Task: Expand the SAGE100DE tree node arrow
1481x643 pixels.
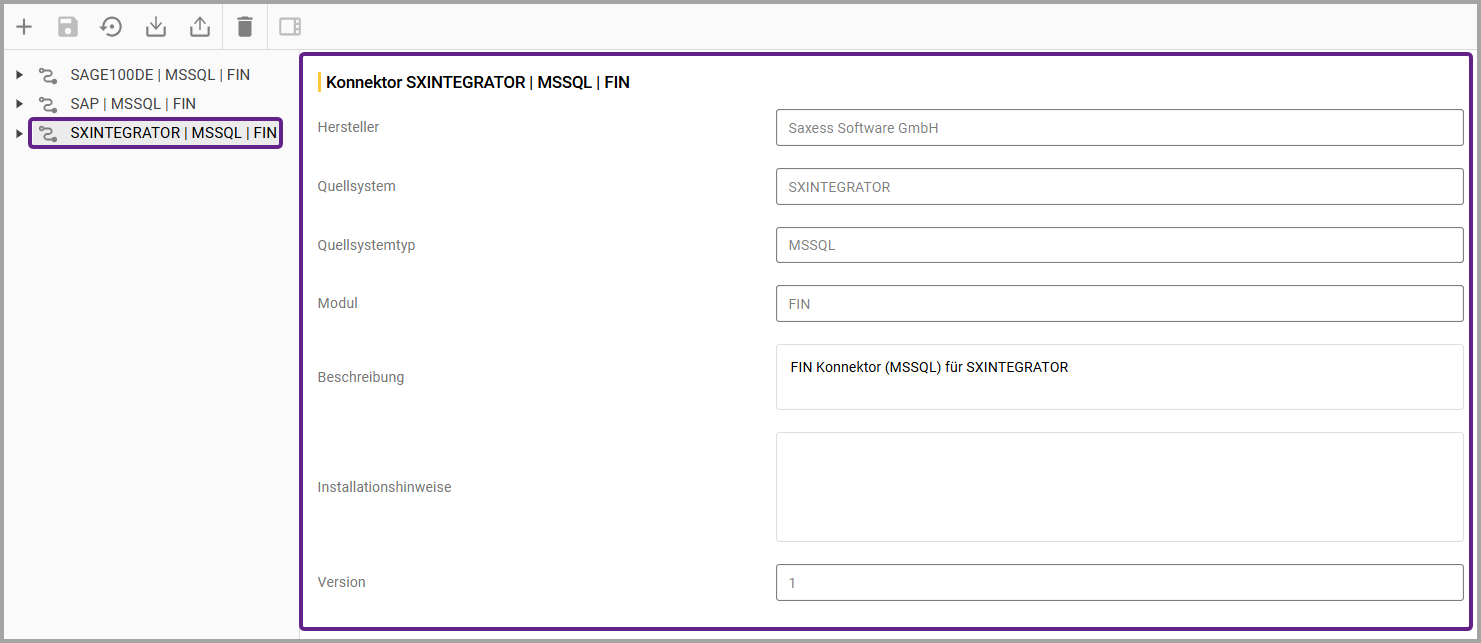Action: [19, 75]
